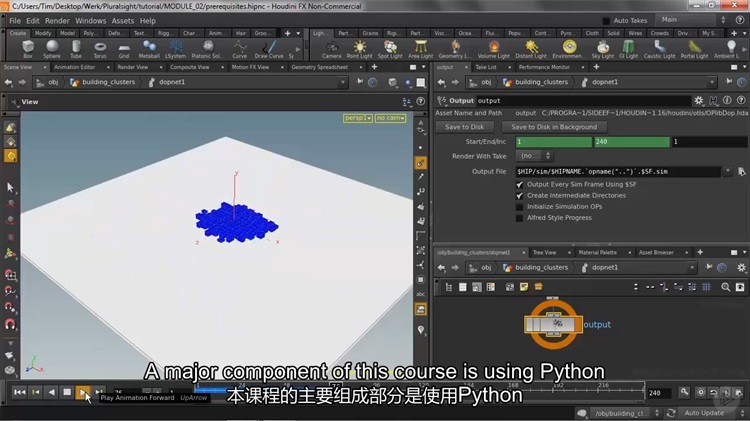750x421 pixels.
Task: Open the Main take dropdown
Action: point(692,20)
